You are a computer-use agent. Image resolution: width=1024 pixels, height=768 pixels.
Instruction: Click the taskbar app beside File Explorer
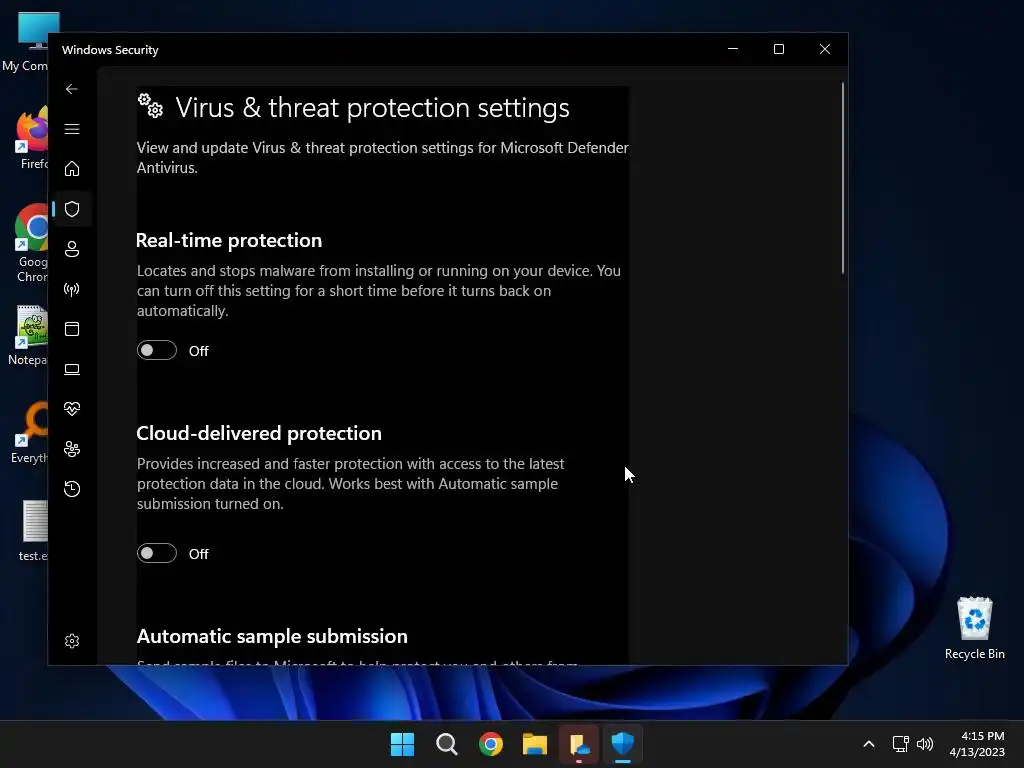click(579, 744)
